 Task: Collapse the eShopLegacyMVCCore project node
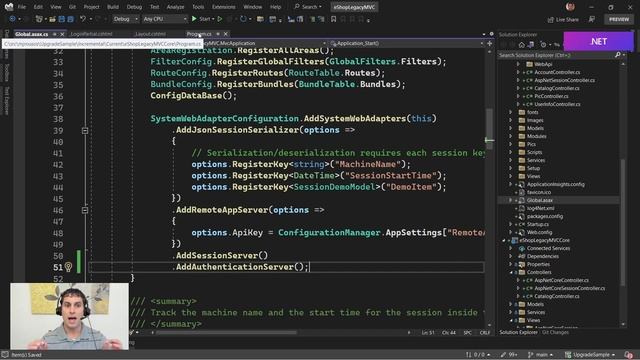tap(504, 240)
